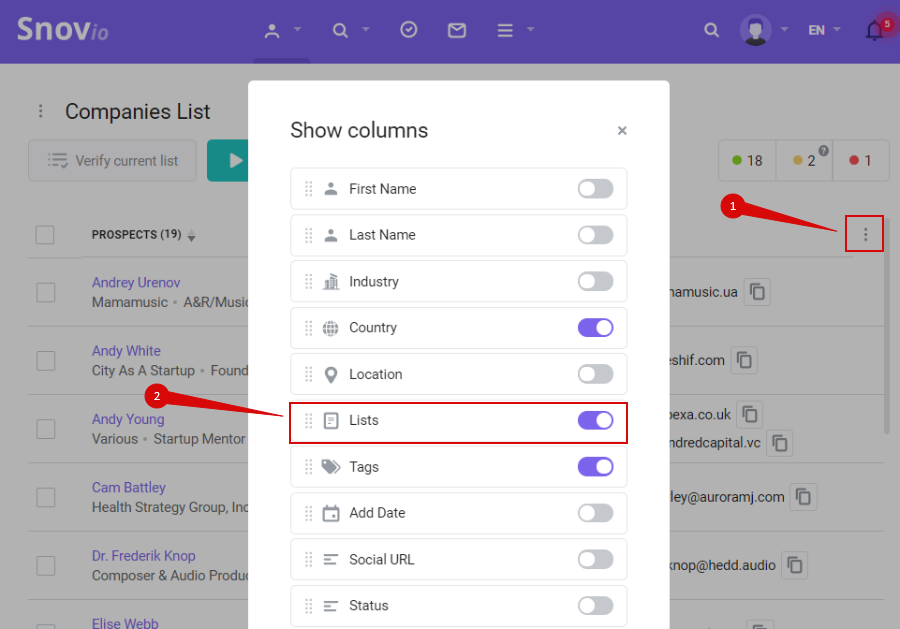Disable the Country column toggle
Viewport: 900px width, 629px height.
[595, 328]
